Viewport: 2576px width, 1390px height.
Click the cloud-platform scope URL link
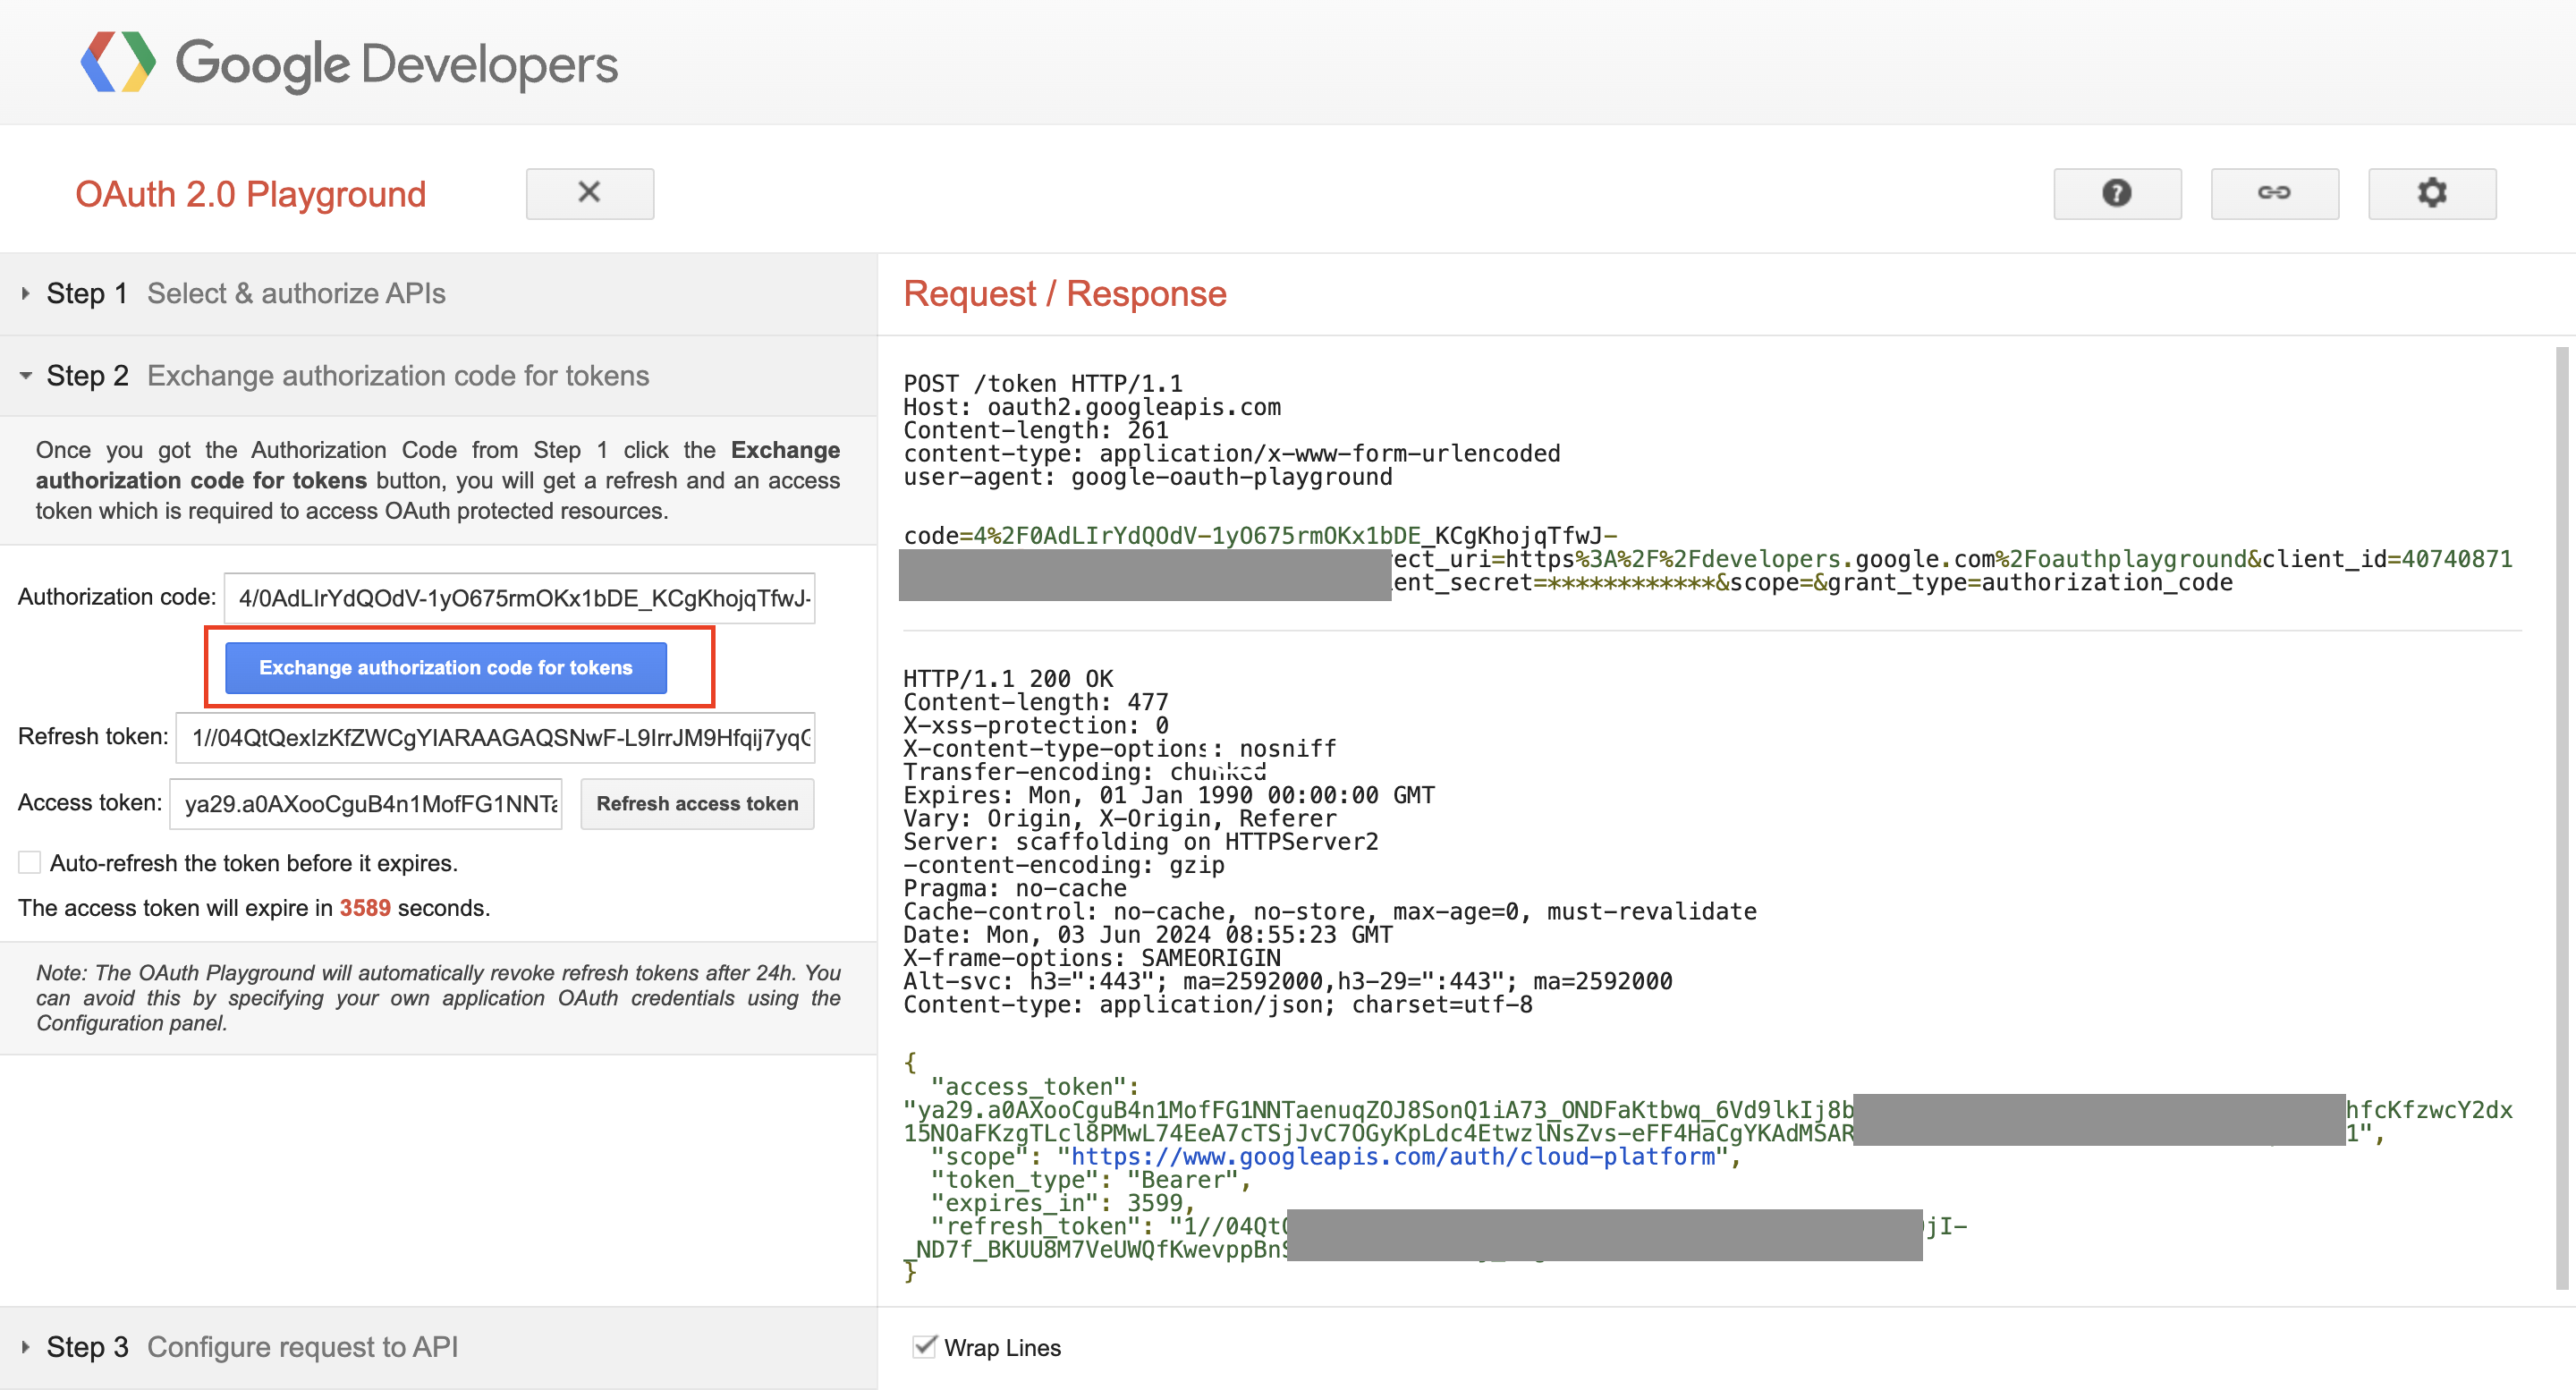(x=1393, y=1157)
